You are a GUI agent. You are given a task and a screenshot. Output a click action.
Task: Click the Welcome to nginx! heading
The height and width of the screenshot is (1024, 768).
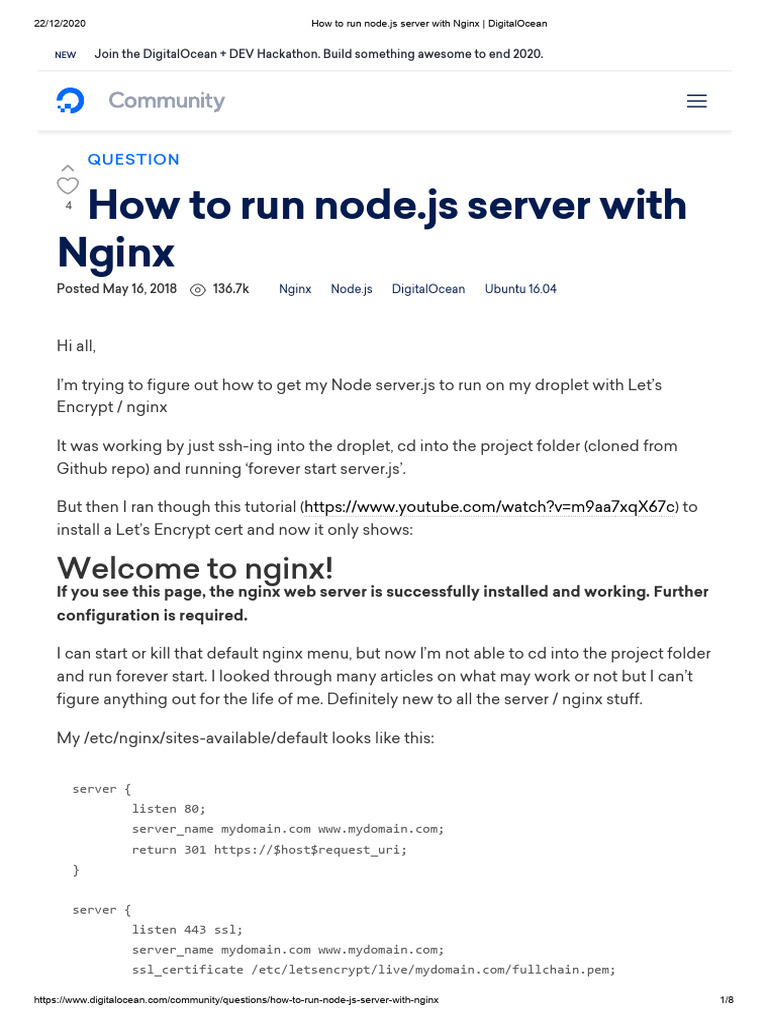pyautogui.click(x=195, y=568)
